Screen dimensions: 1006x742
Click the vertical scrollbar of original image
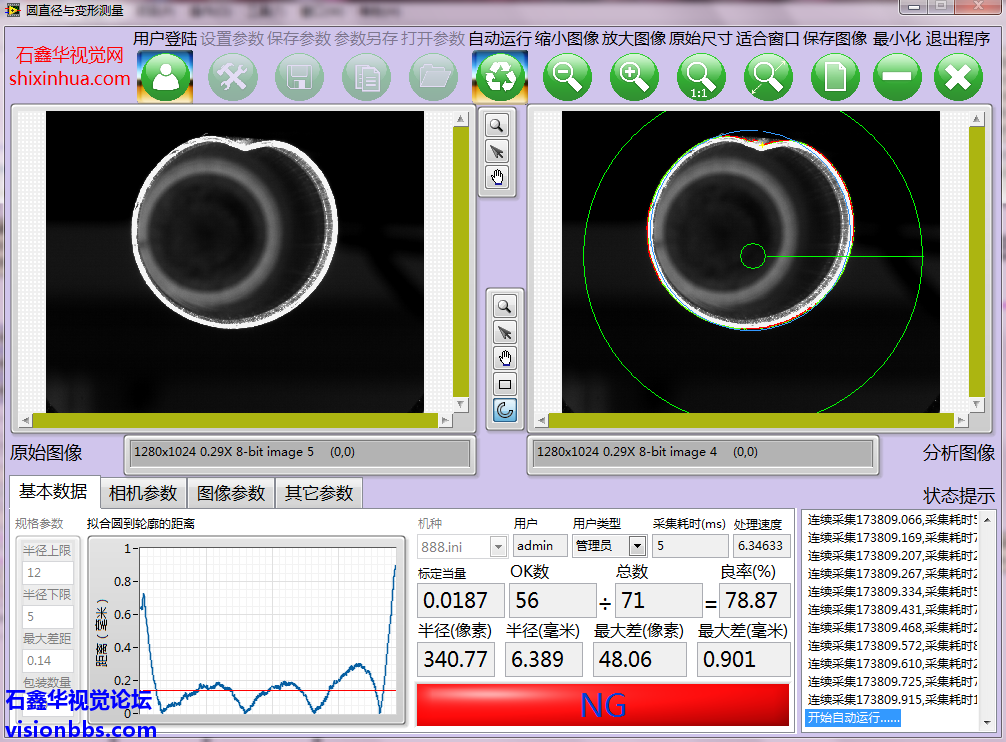pos(460,260)
